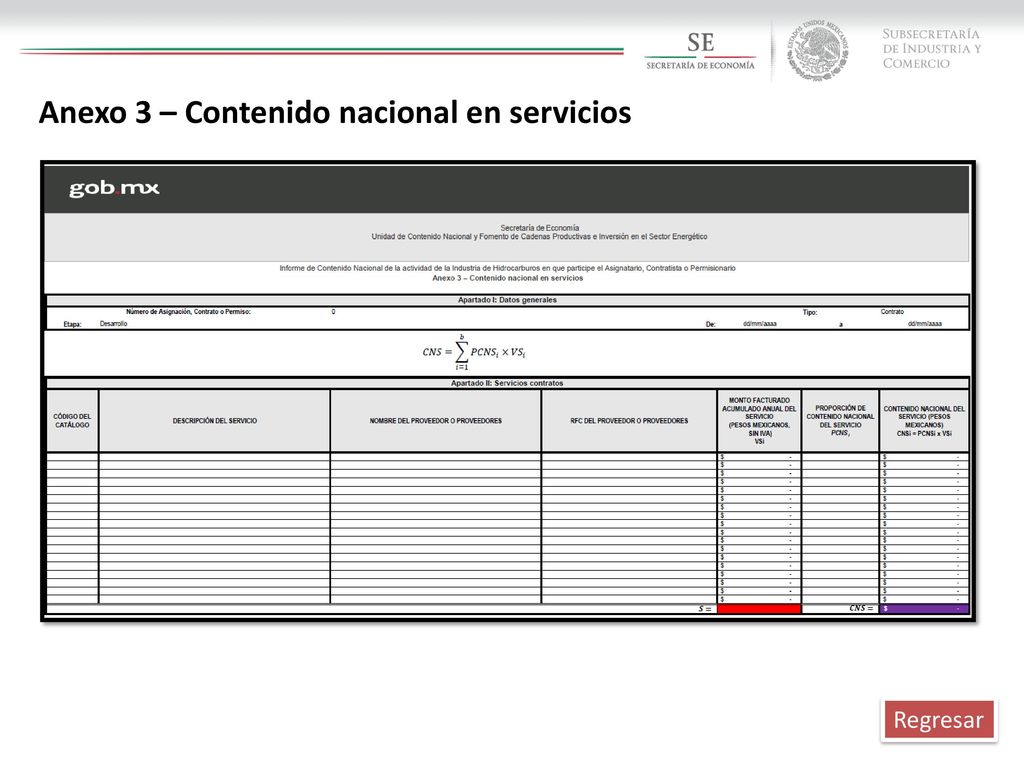Click the 'Unidad de Contenido Nacional' subtitle line
This screenshot has height=768, width=1024.
(539, 237)
